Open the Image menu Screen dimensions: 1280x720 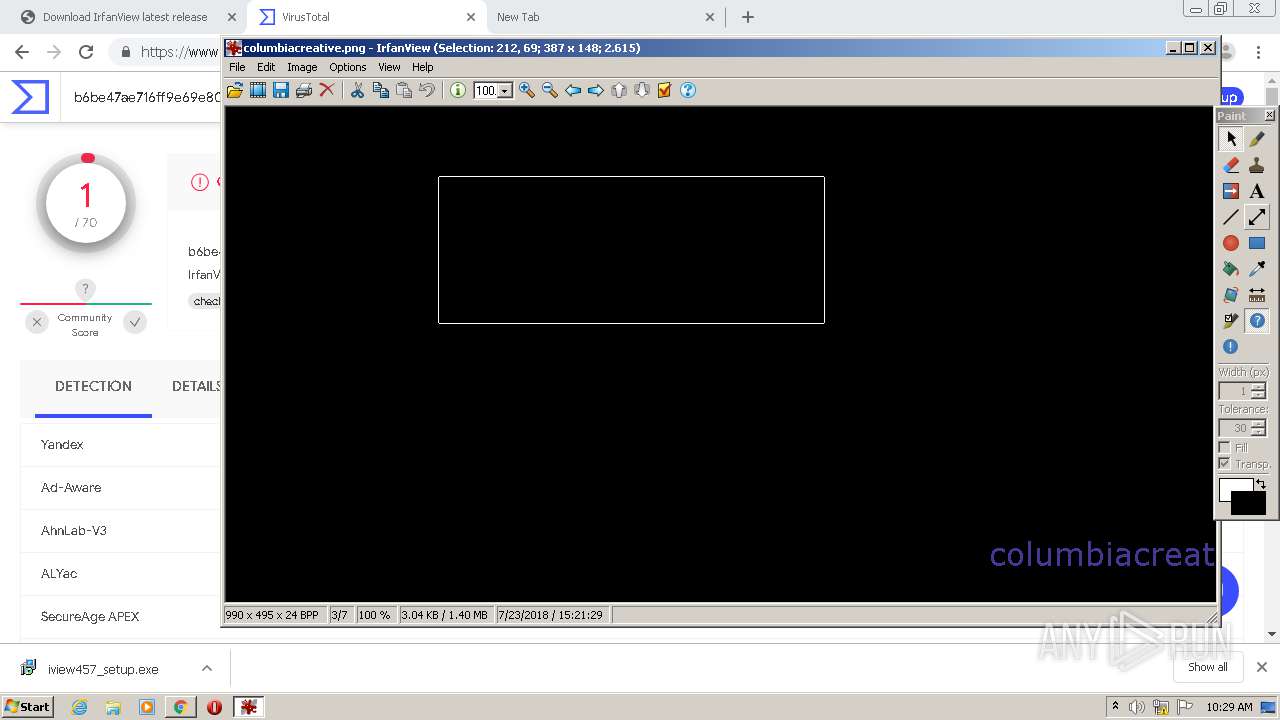pos(302,67)
